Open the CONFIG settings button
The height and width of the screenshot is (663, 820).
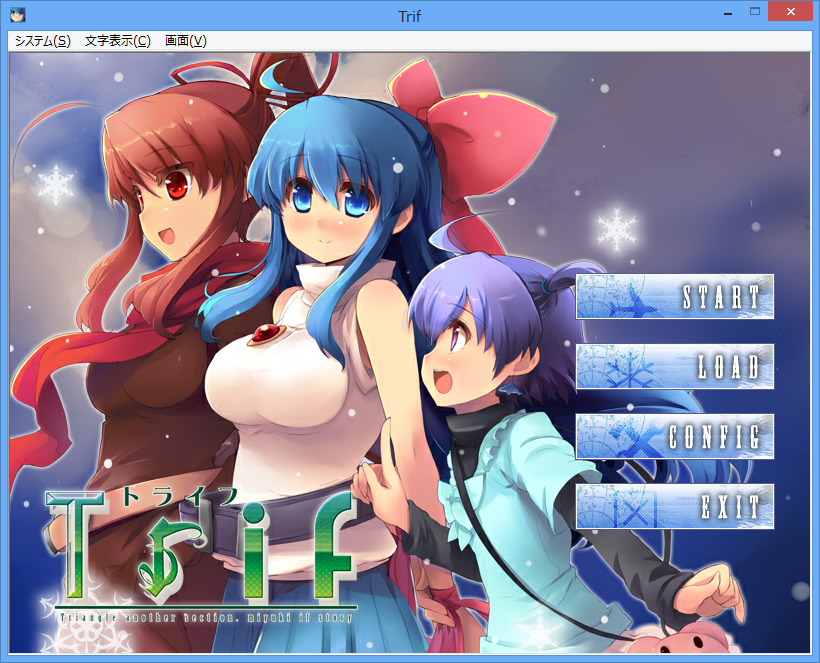coord(675,437)
